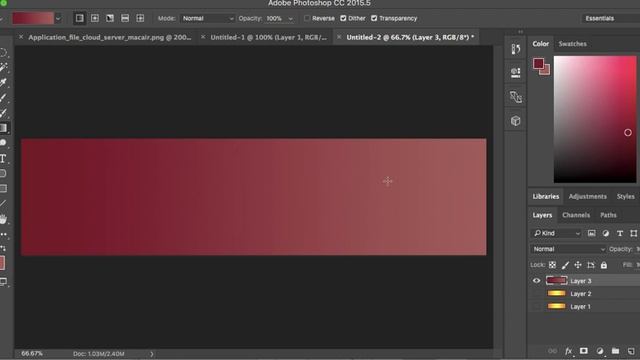This screenshot has height=360, width=640.
Task: Enable the Reverse checkbox
Action: coord(307,18)
